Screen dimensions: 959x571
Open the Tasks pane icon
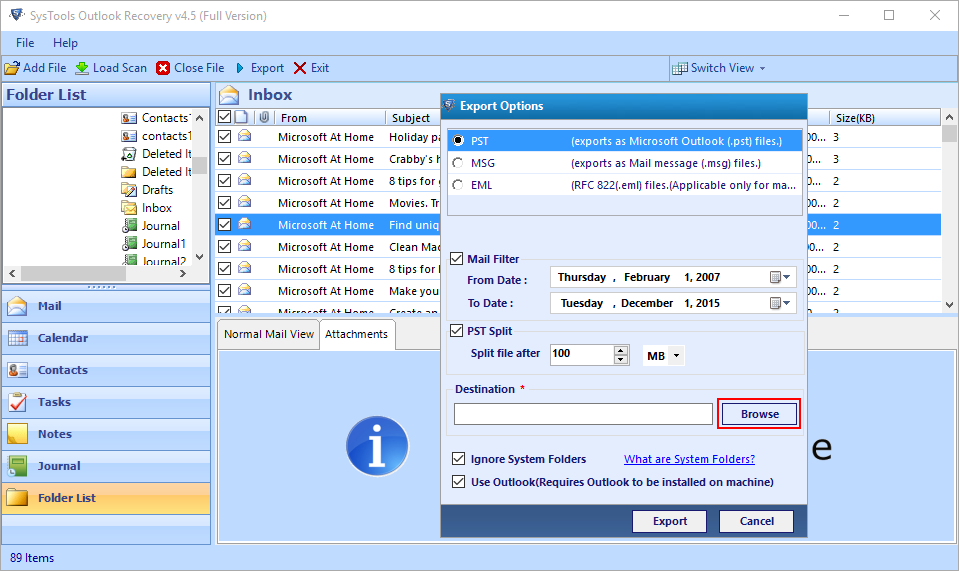click(x=17, y=402)
